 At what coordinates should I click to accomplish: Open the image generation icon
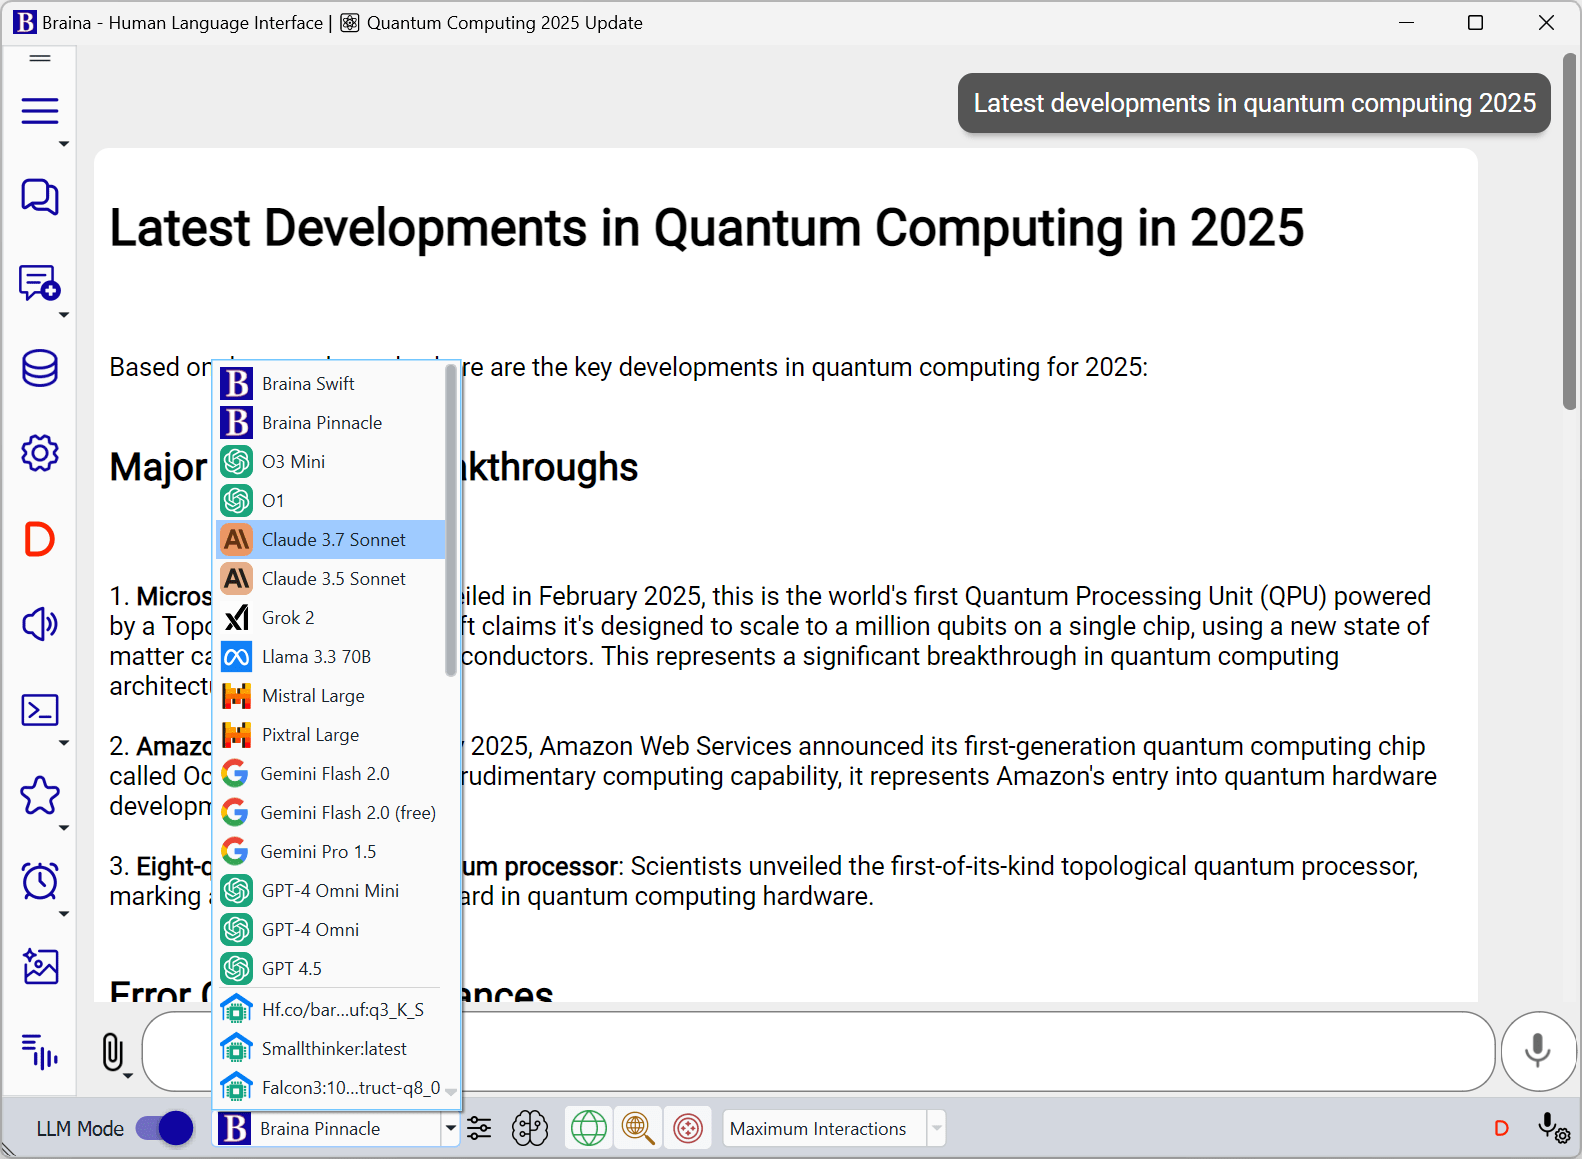tap(40, 966)
